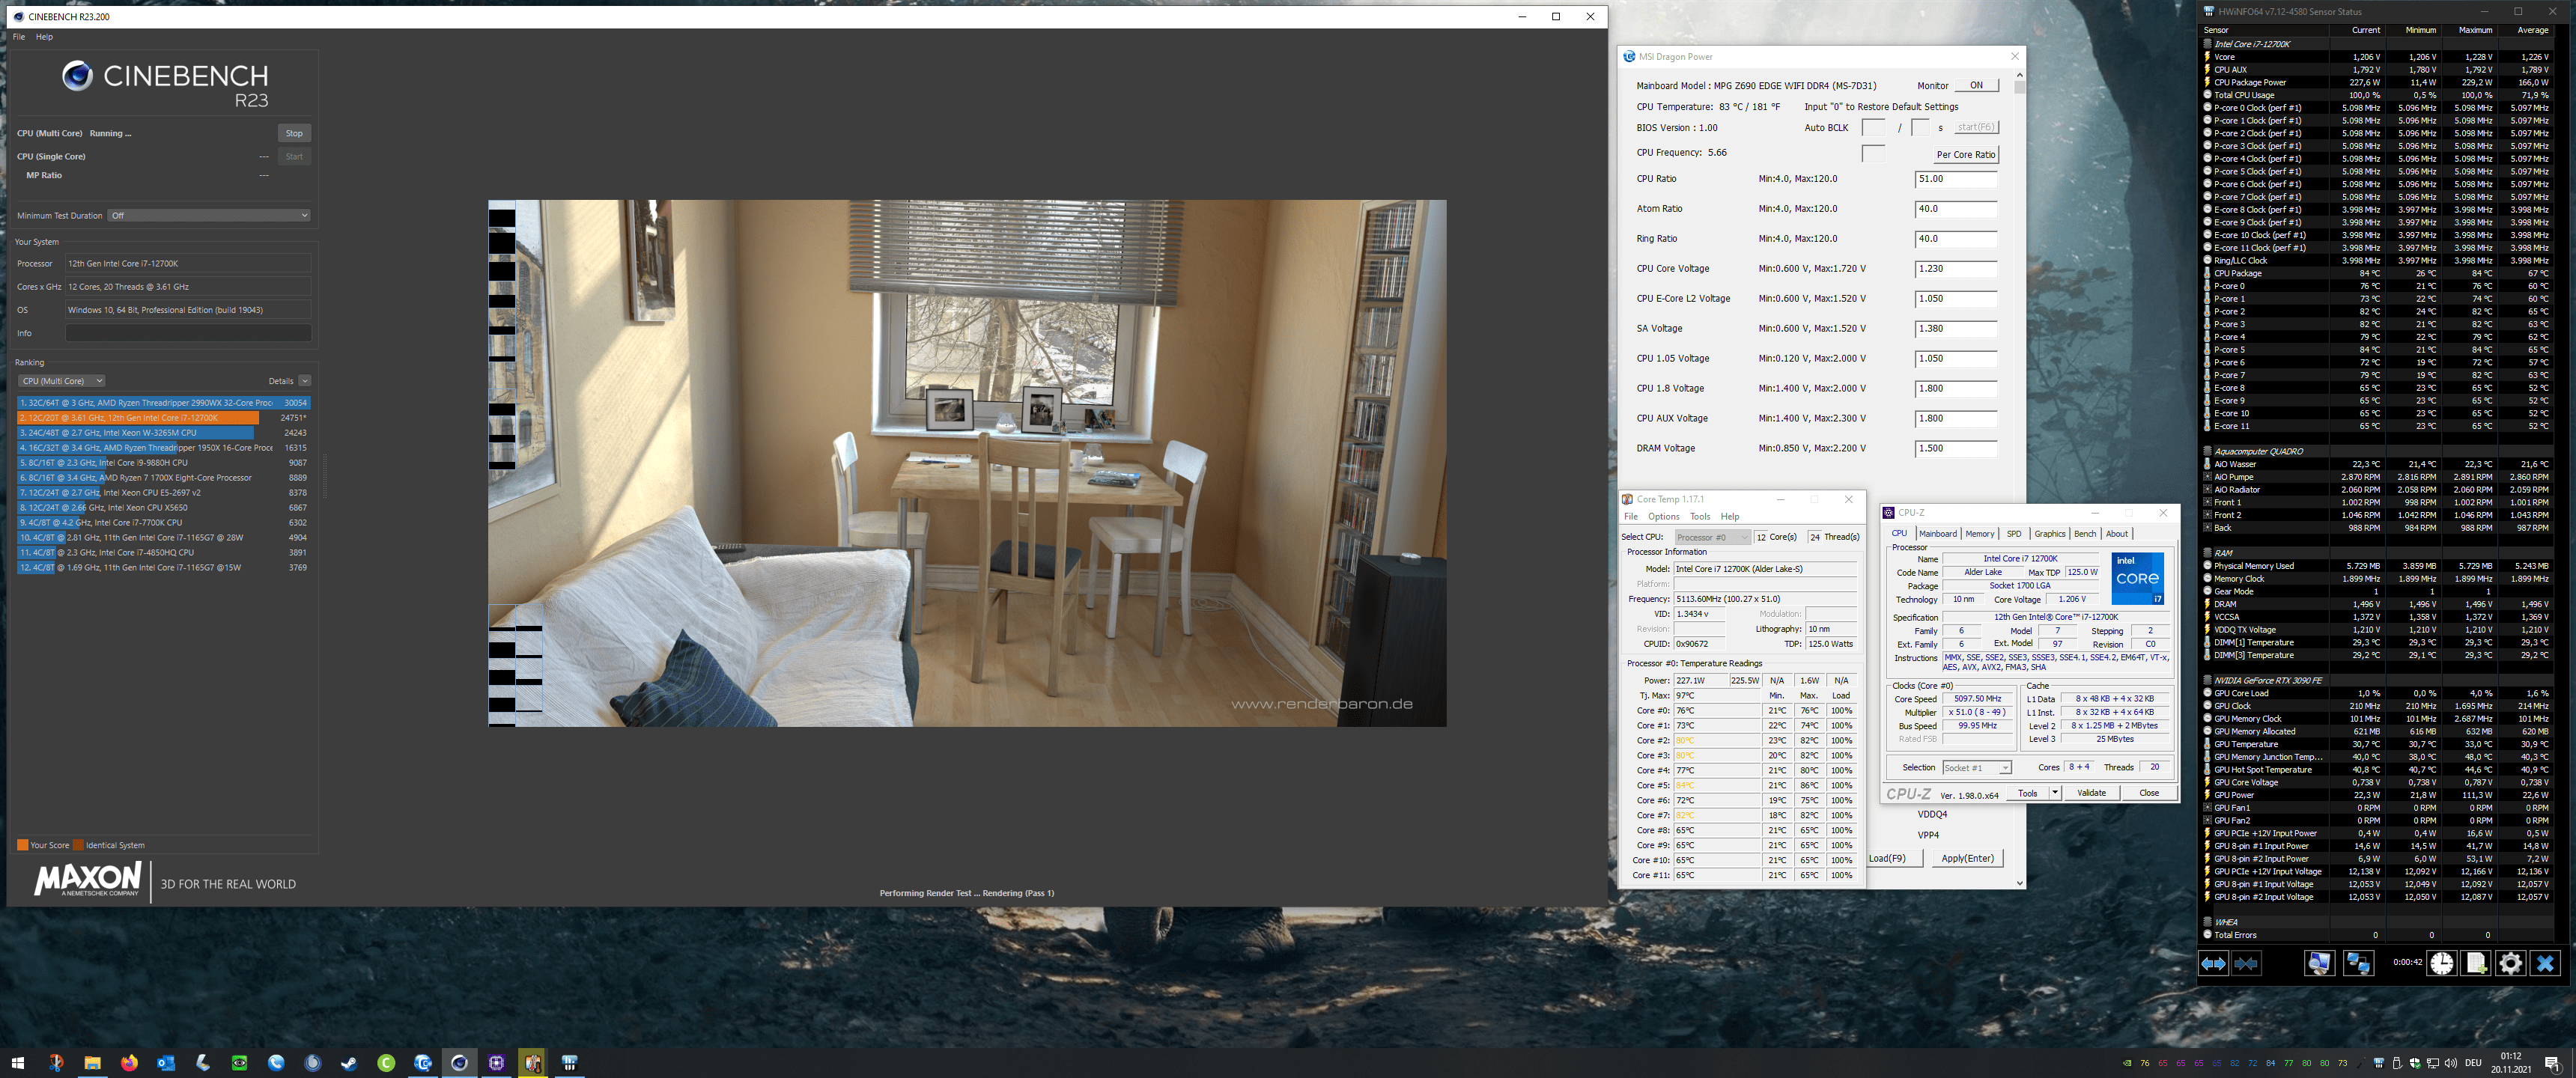Click CPU-Z Validate button
This screenshot has width=2576, height=1078.
[x=2091, y=793]
